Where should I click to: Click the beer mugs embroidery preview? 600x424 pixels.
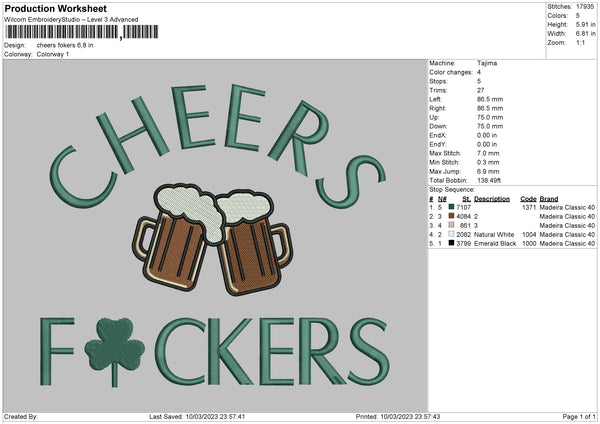[212, 239]
